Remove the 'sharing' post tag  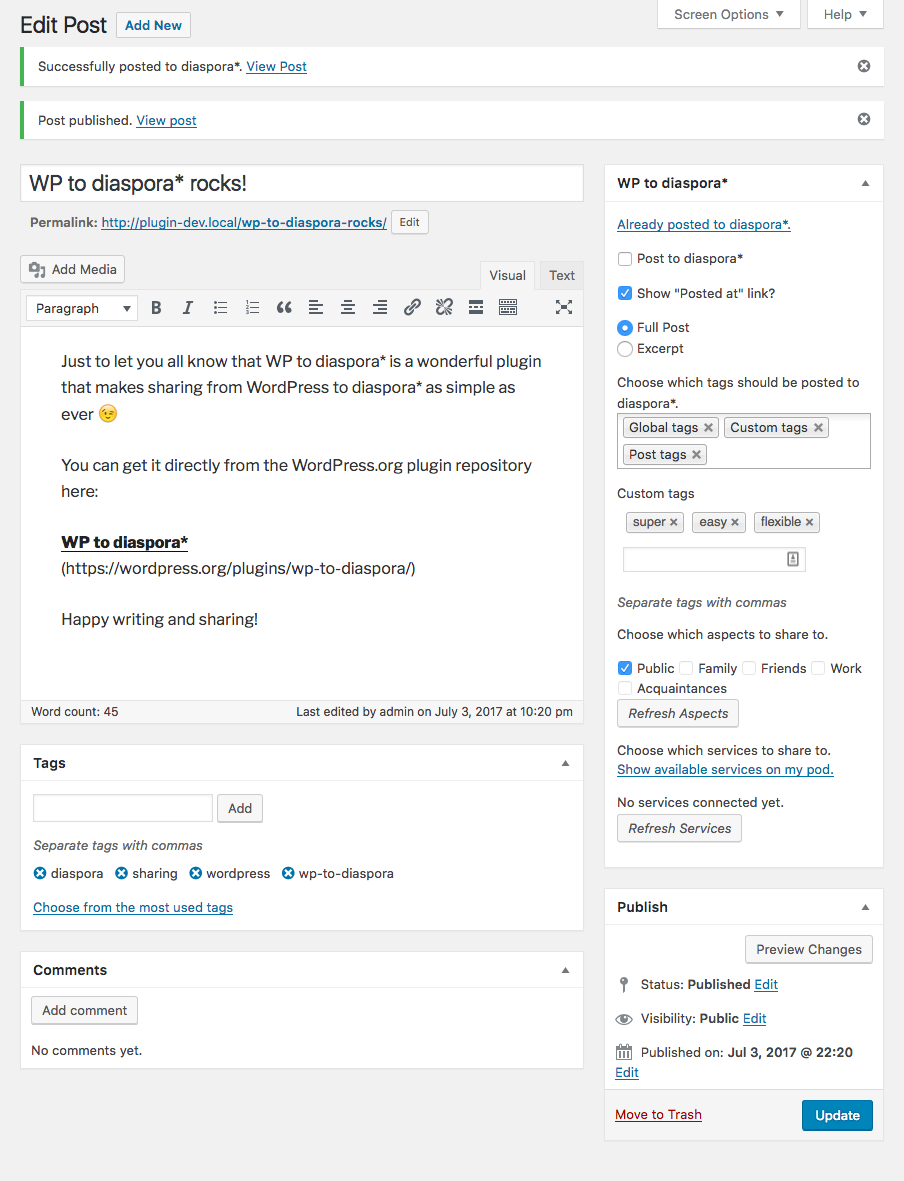pos(121,873)
